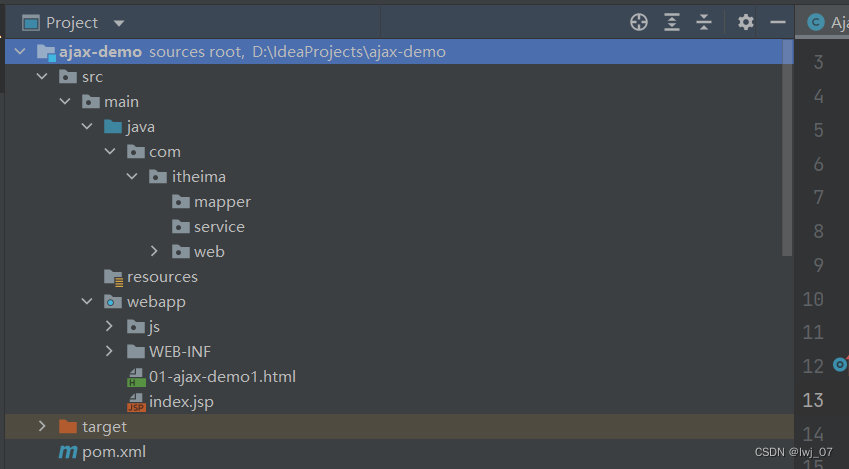The width and height of the screenshot is (849, 469).
Task: Click the gutter icon on line 12
Action: click(x=840, y=365)
